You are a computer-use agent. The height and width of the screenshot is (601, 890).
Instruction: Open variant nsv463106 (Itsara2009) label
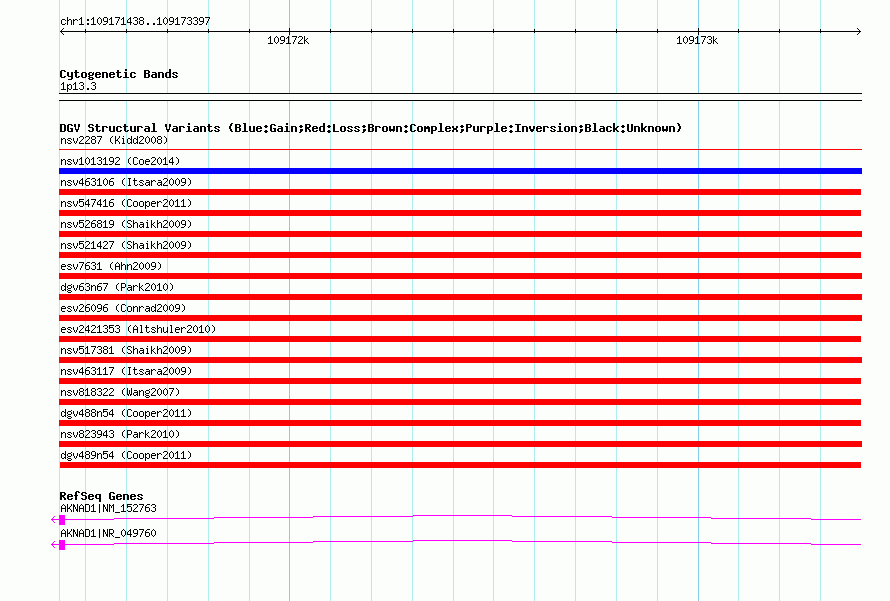126,182
